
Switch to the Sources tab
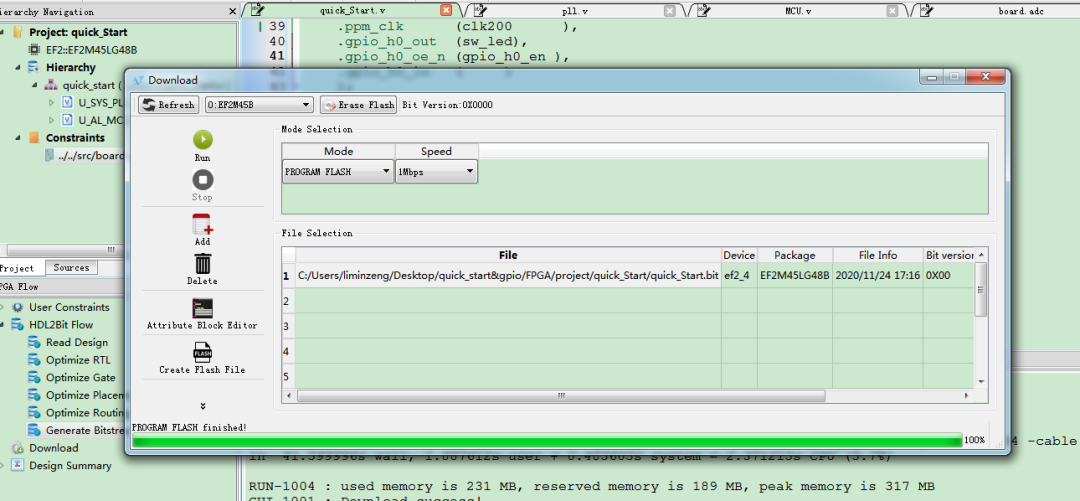71,268
